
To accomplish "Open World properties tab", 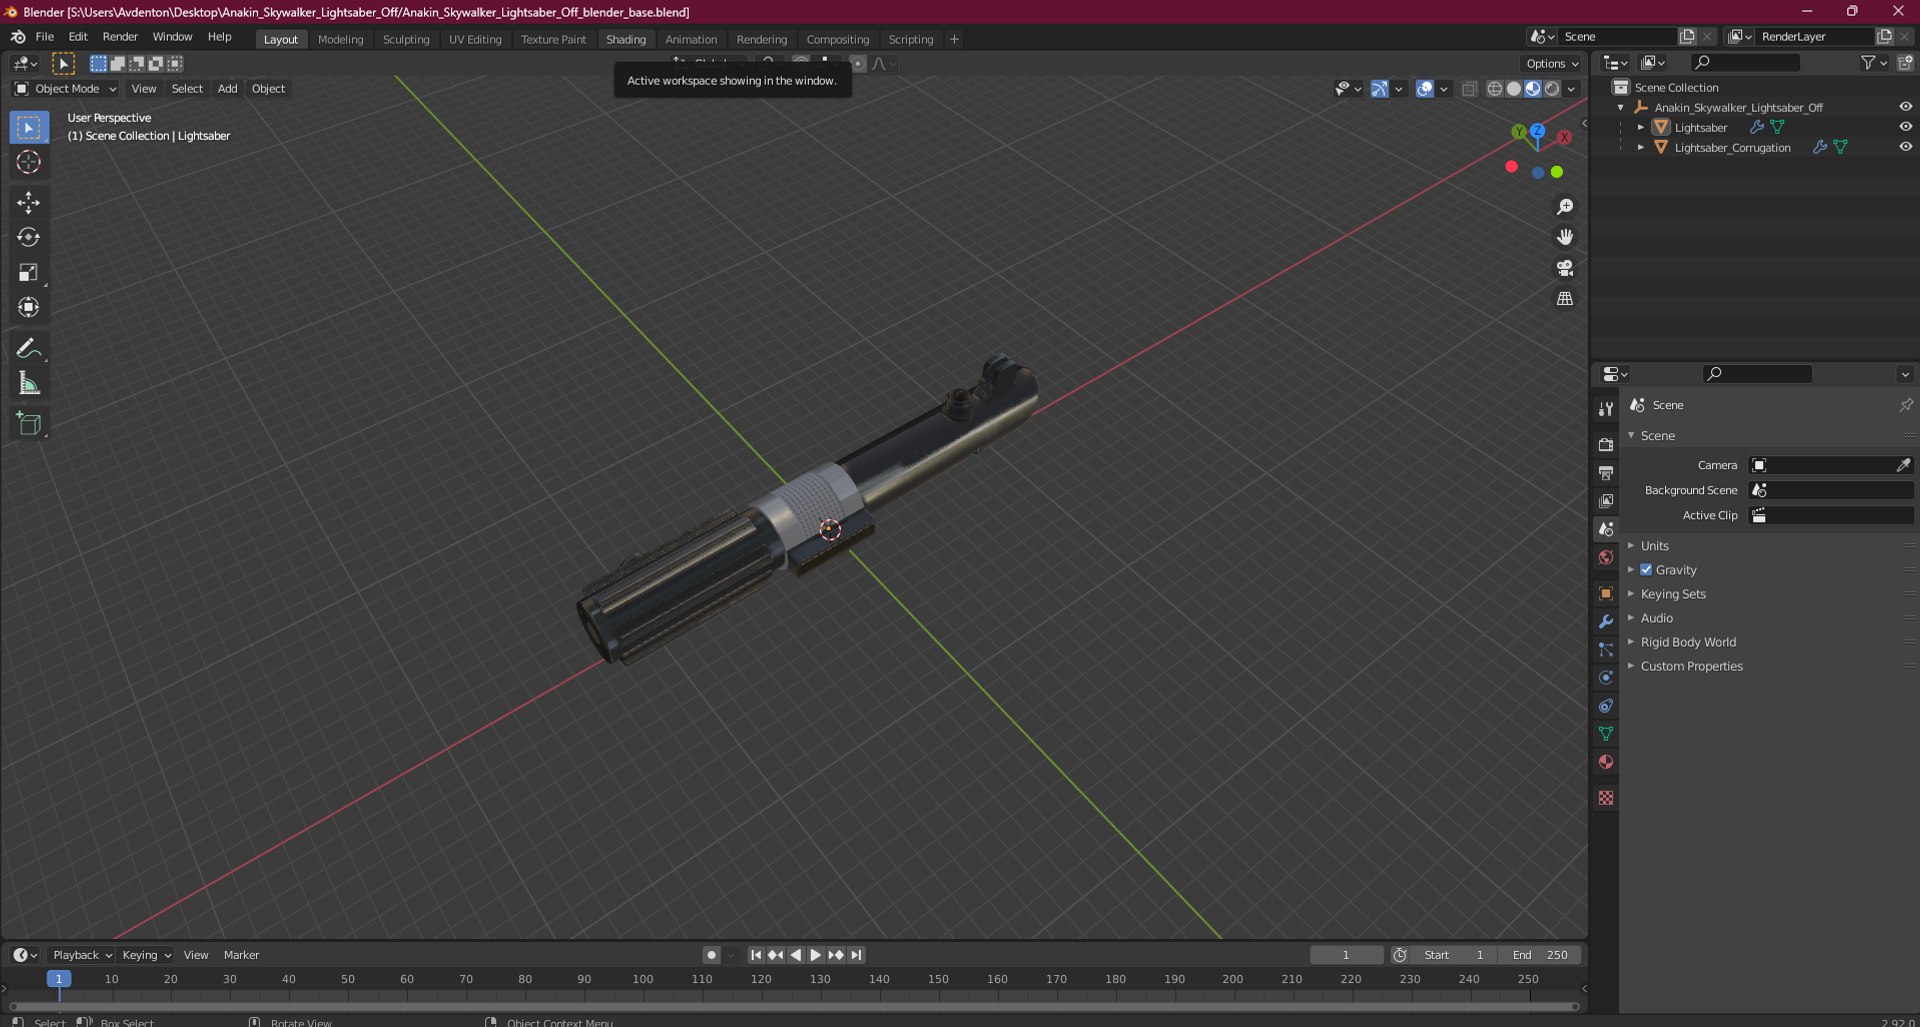I will (x=1606, y=557).
